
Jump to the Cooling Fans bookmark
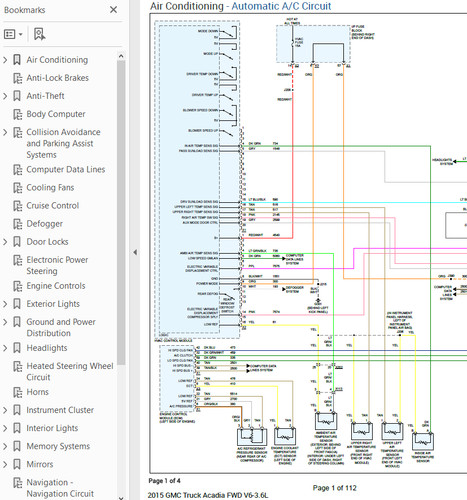click(50, 188)
